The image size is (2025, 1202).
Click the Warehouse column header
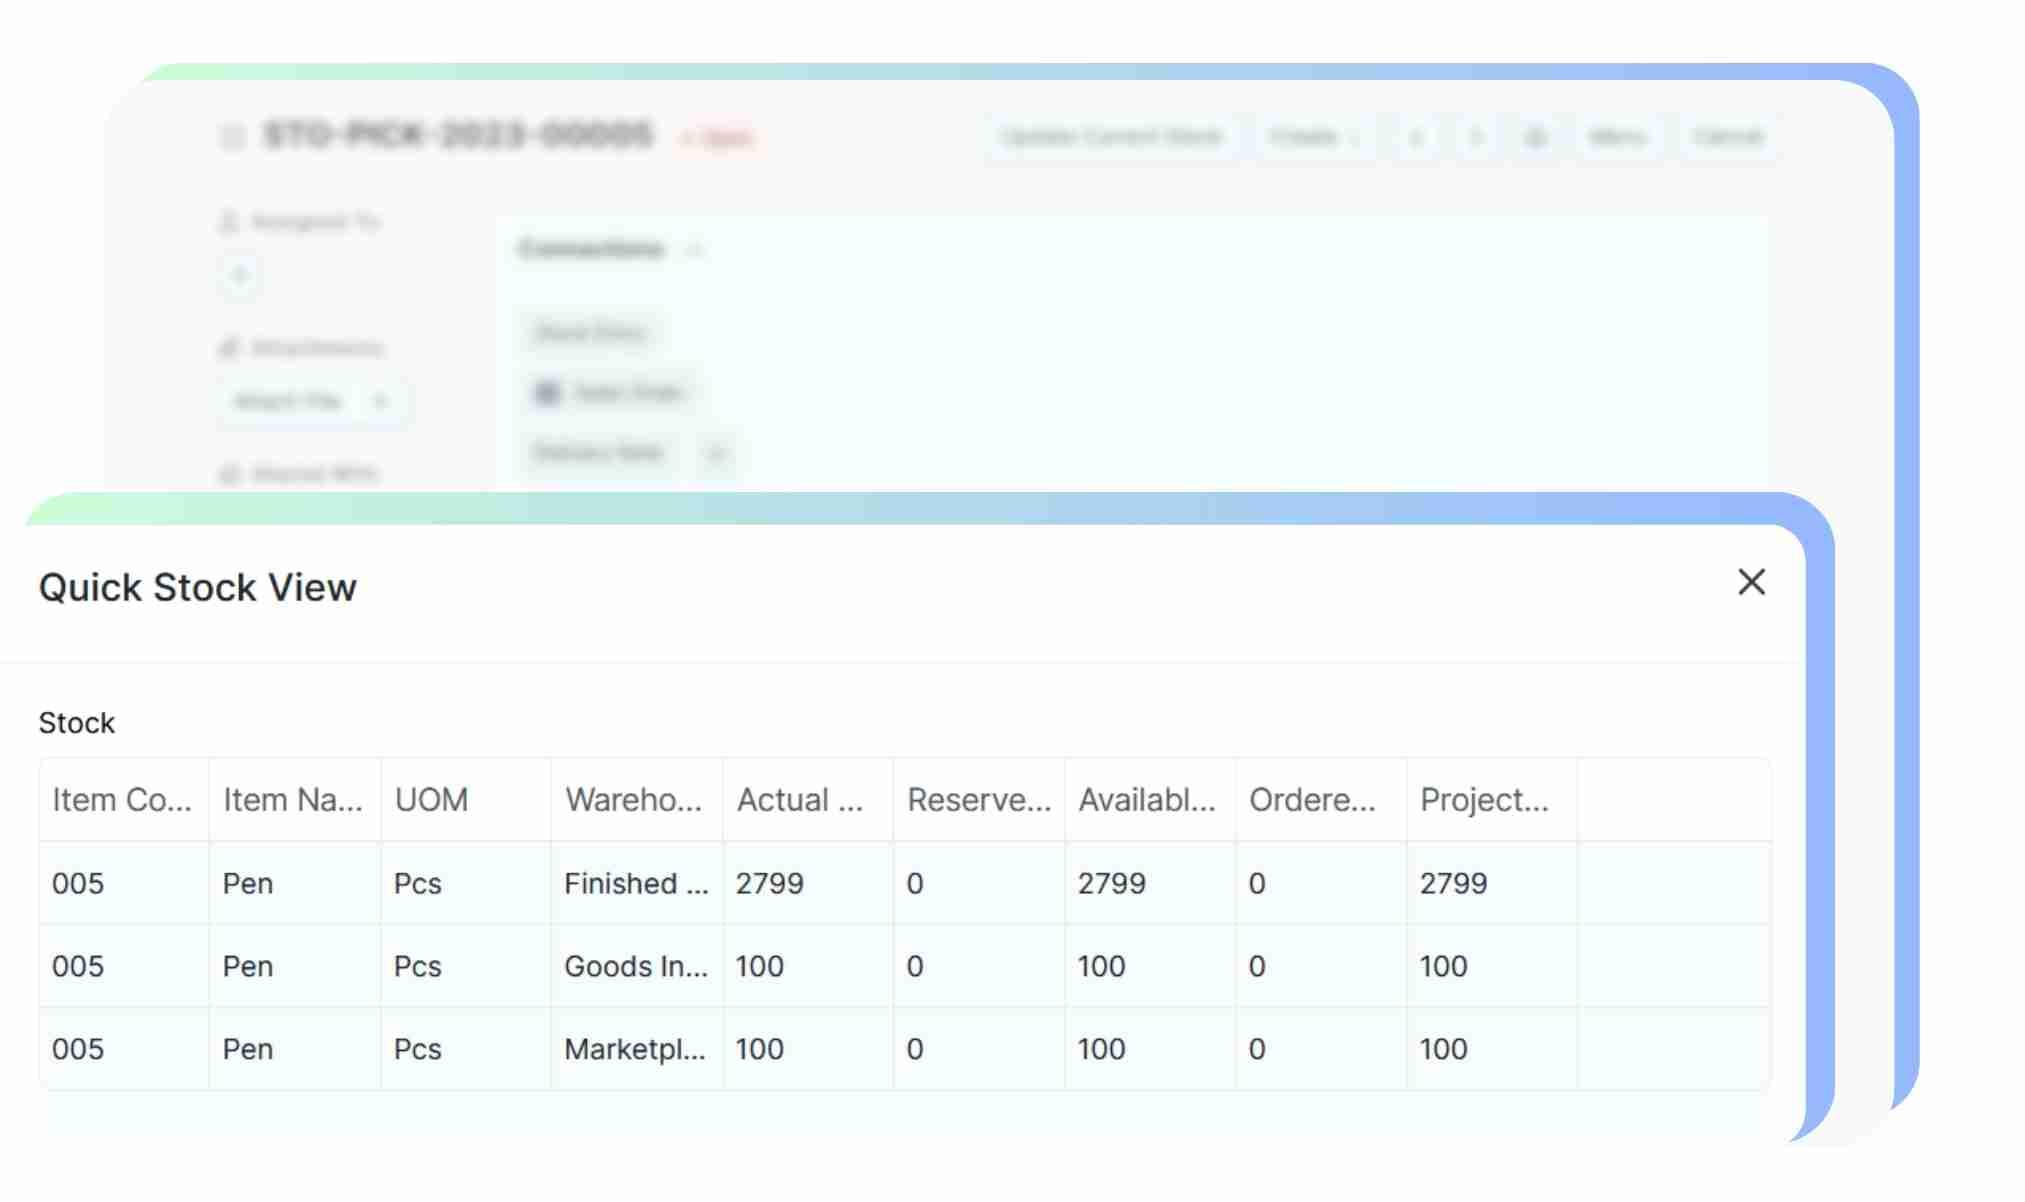coord(634,799)
